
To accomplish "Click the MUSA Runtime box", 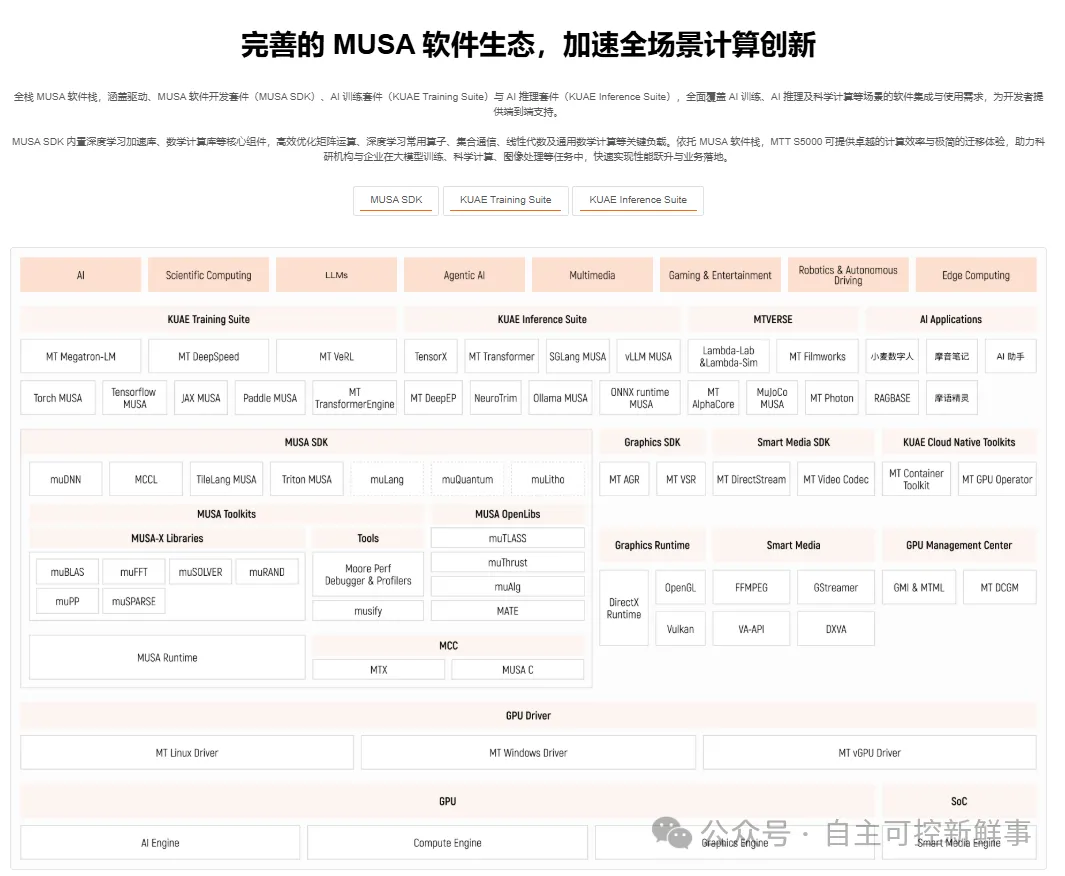I will click(x=167, y=657).
